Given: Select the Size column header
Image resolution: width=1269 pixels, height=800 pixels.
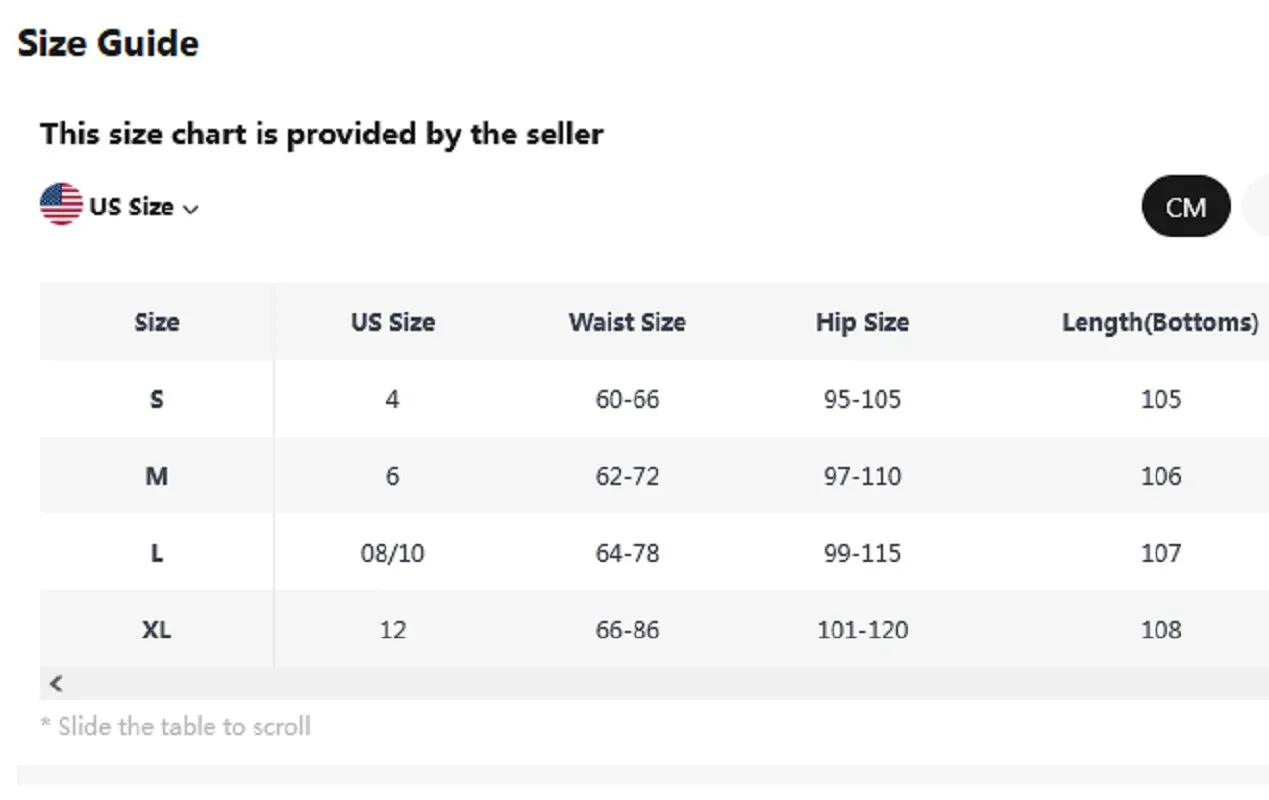Looking at the screenshot, I should (157, 322).
